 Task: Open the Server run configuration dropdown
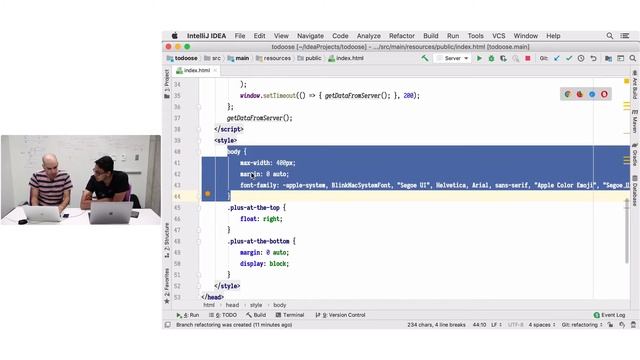tap(452, 58)
